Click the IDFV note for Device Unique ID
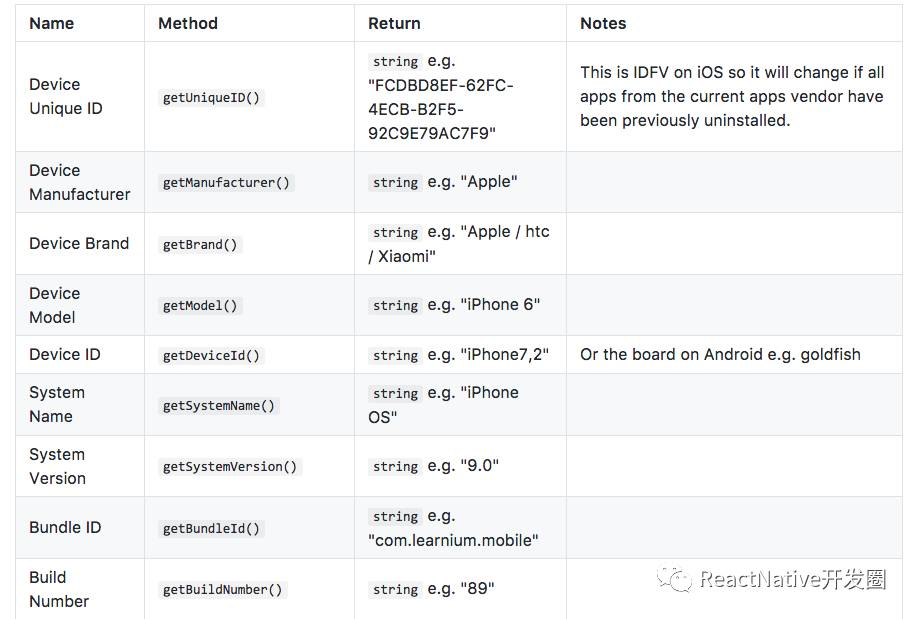This screenshot has height=619, width=916. 732,97
